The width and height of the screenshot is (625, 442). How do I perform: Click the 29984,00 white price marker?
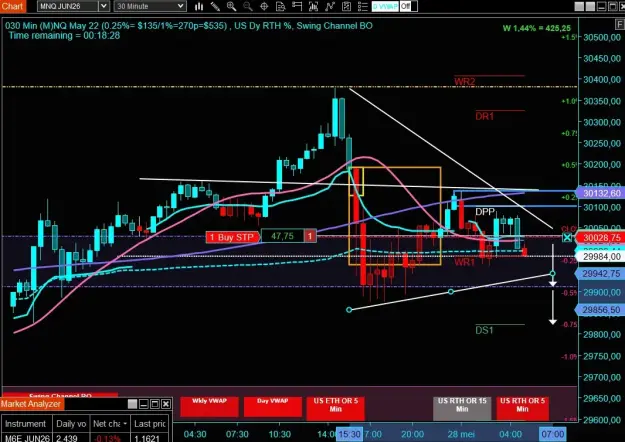[x=601, y=257]
